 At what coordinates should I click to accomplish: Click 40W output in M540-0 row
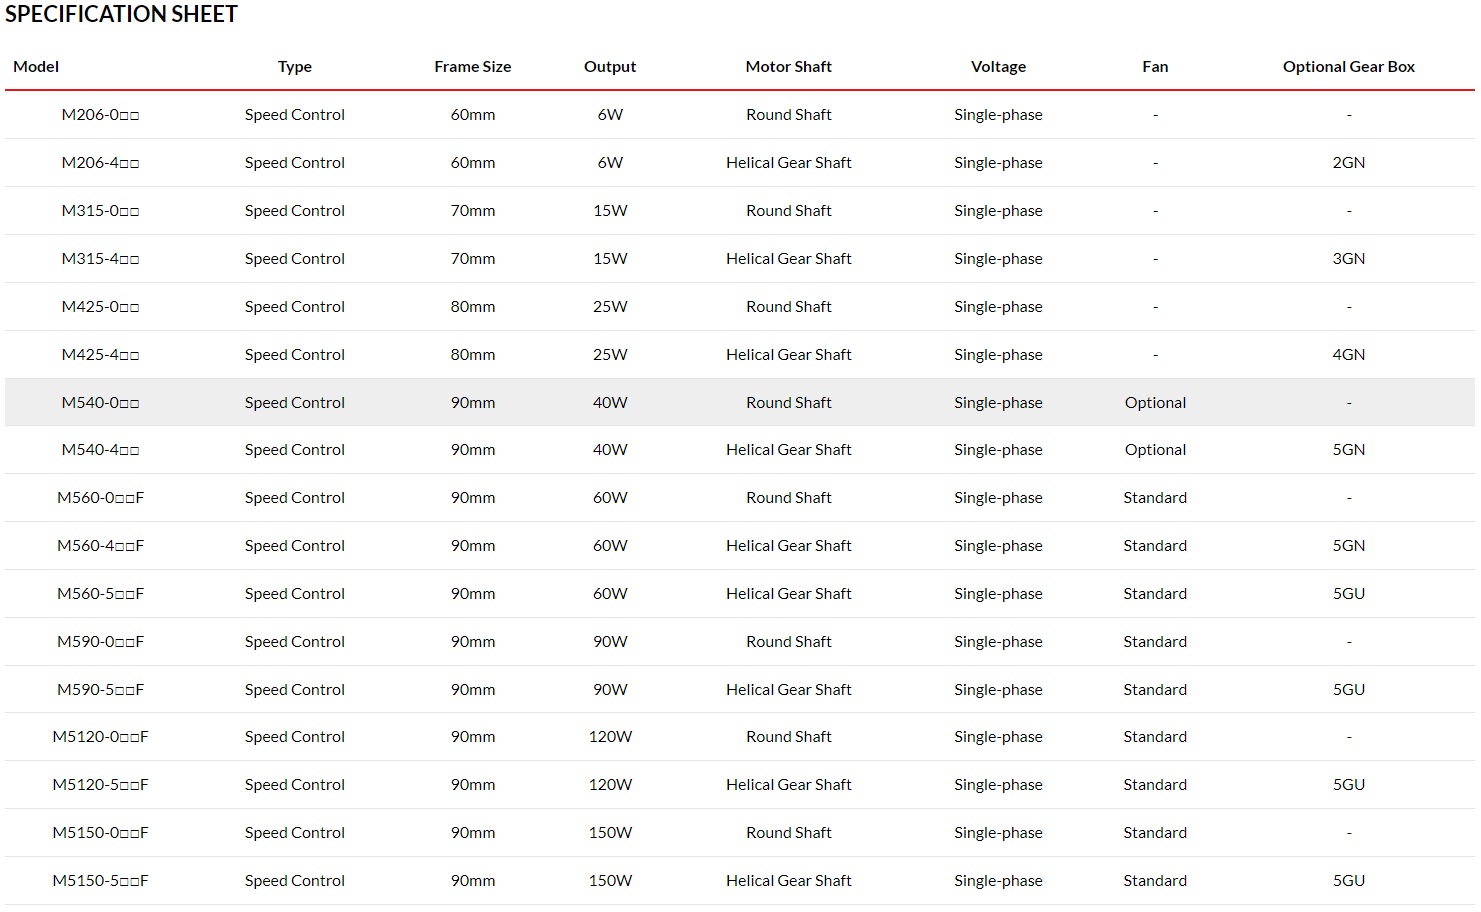click(610, 403)
